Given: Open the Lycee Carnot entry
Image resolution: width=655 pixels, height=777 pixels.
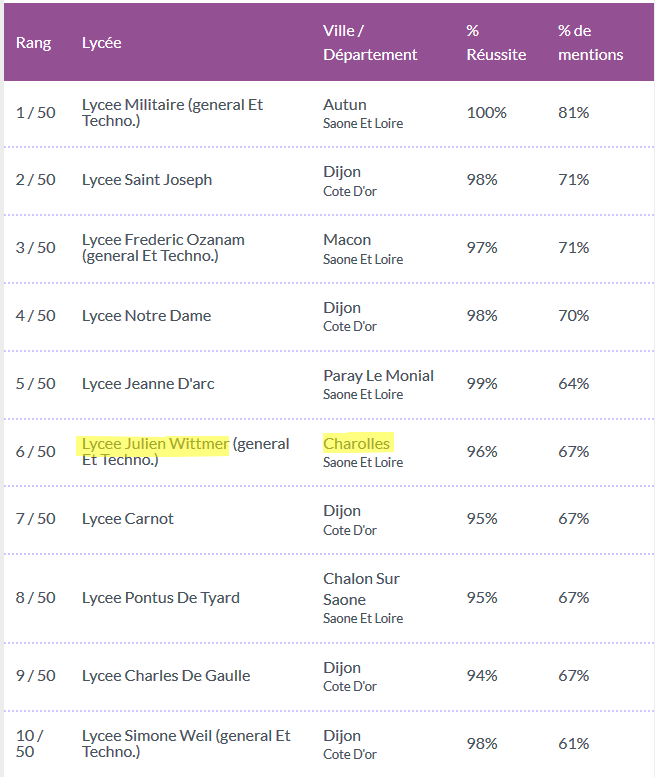Looking at the screenshot, I should point(127,518).
